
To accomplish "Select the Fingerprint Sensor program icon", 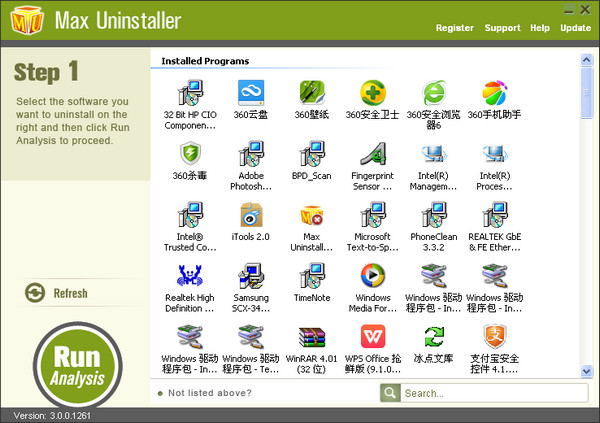I will 373,154.
